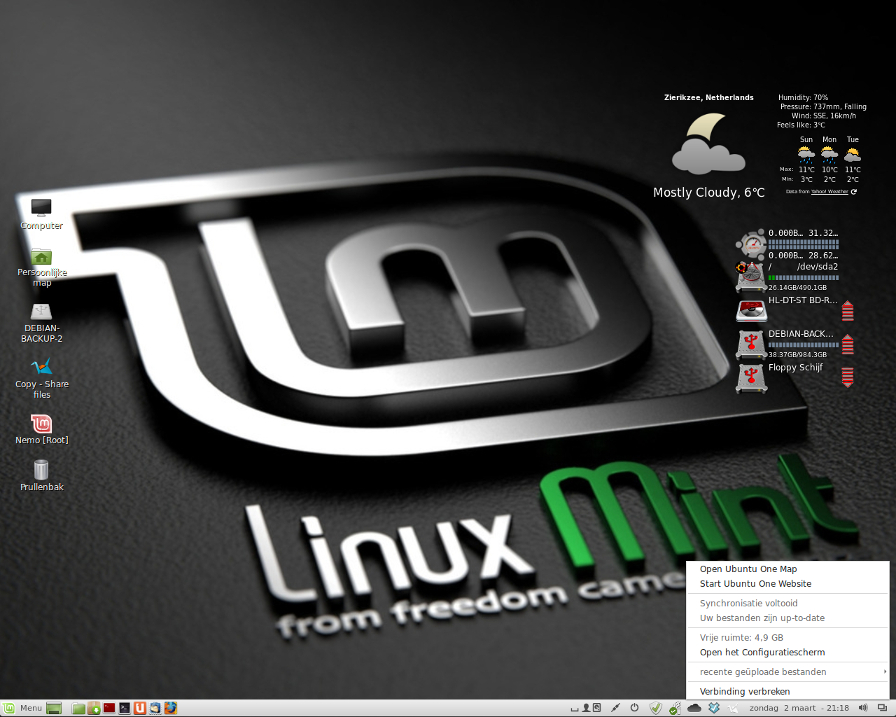Open the sound volume tray applet

point(863,708)
